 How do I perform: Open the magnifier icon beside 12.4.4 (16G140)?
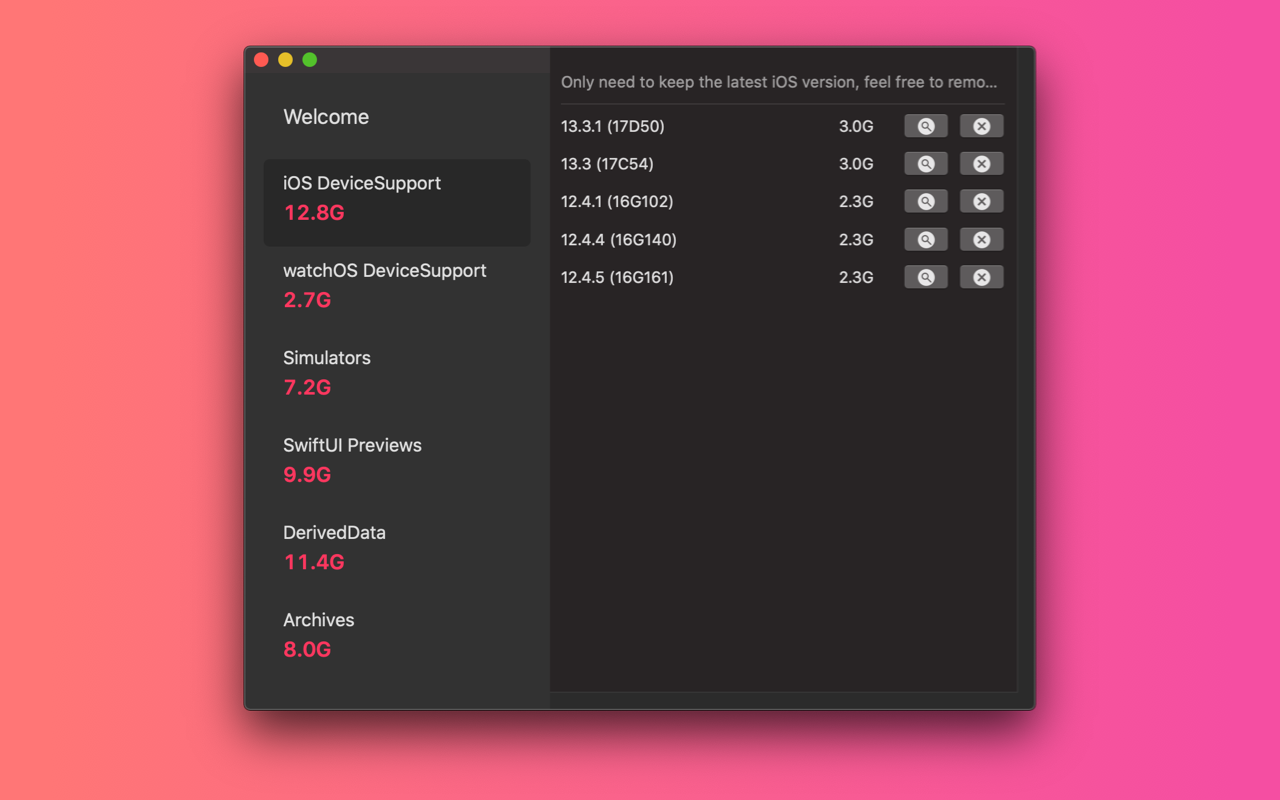click(x=925, y=239)
